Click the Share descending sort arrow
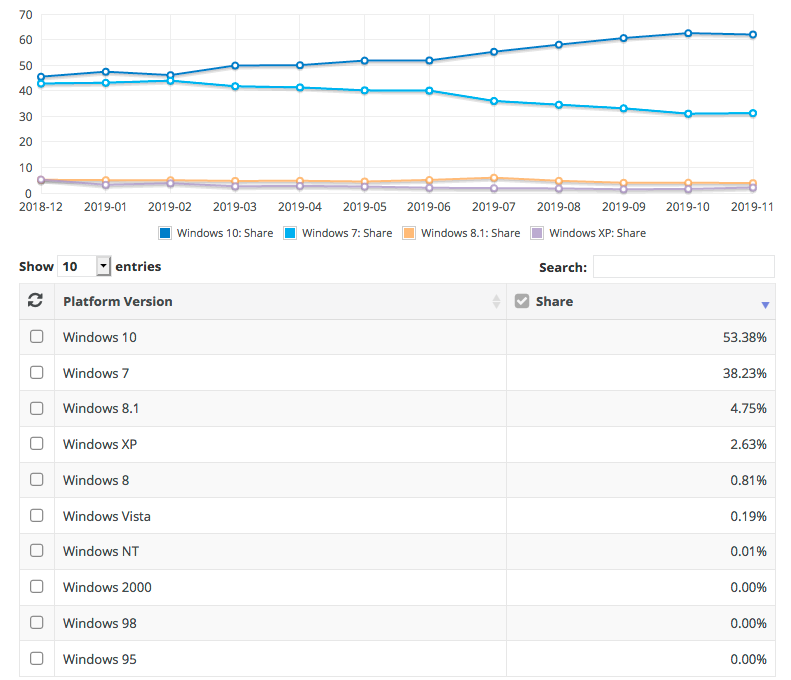The width and height of the screenshot is (791, 680). pyautogui.click(x=765, y=305)
